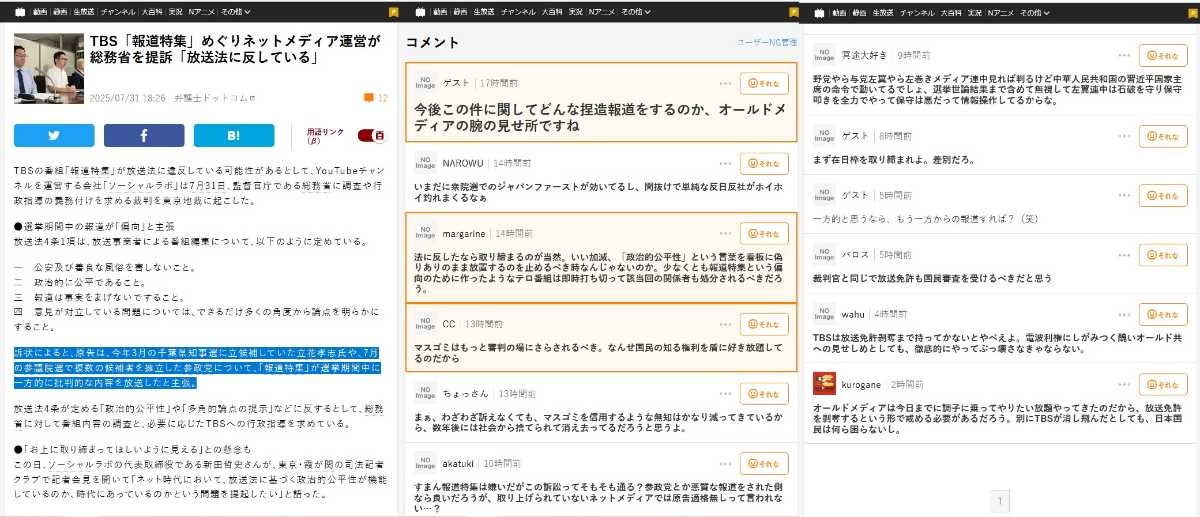Toggle the 用語リンク (β) switch
The width and height of the screenshot is (1200, 517).
coord(371,136)
